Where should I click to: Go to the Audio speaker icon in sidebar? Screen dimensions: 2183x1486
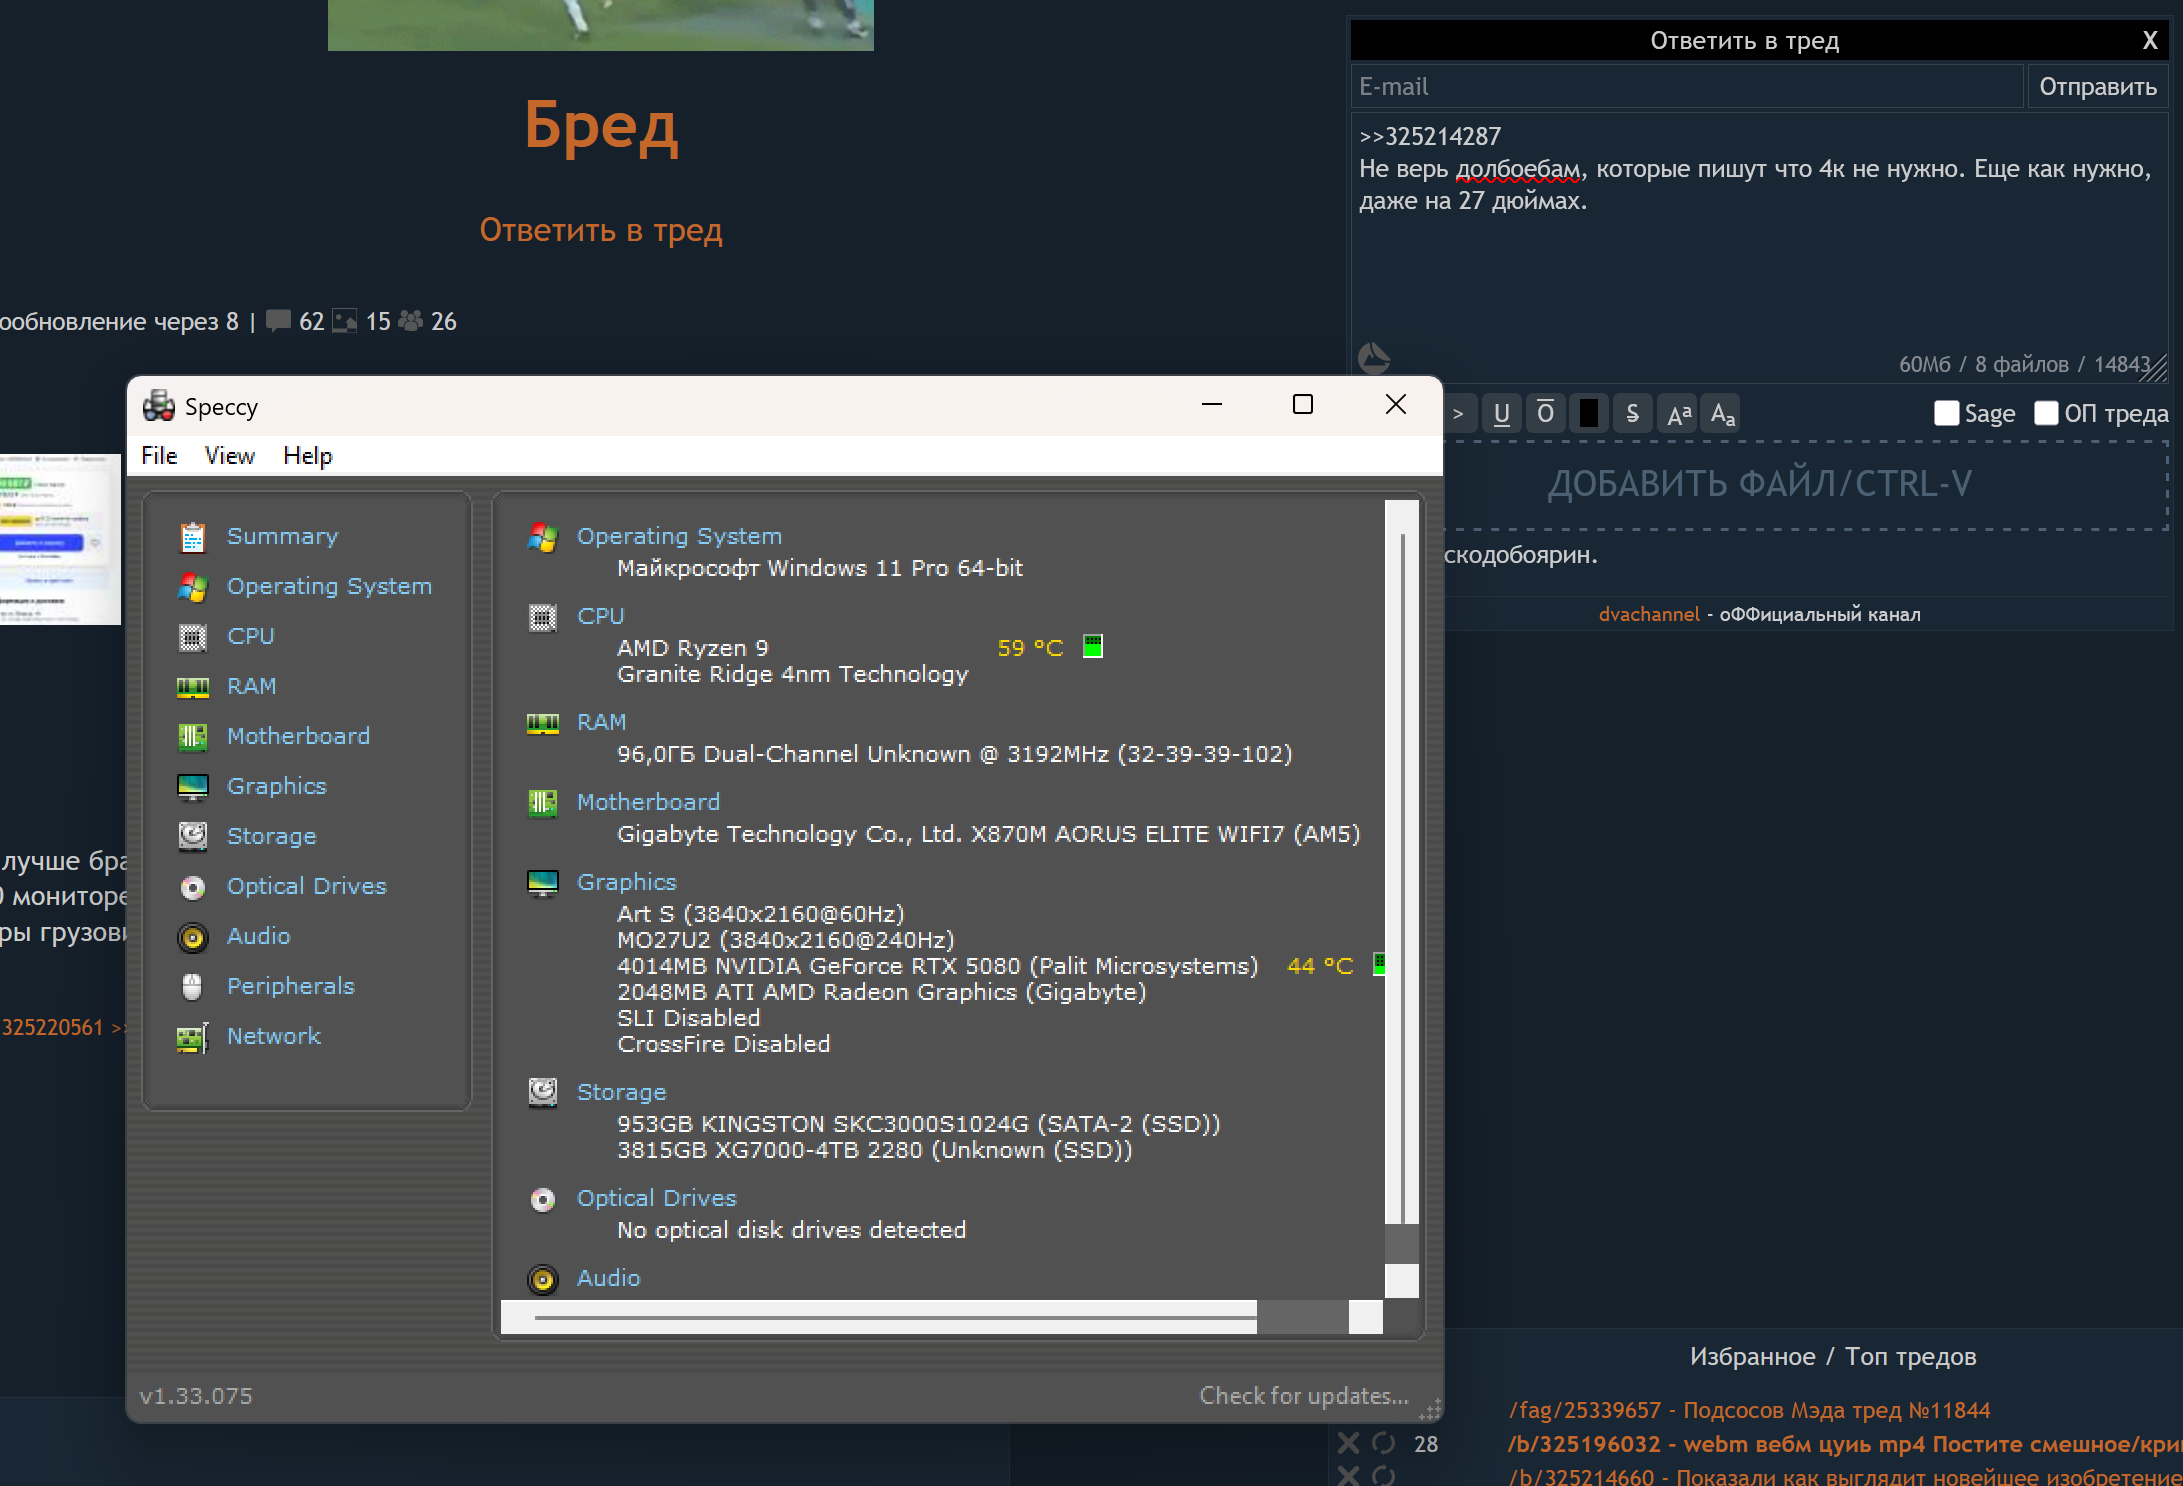(192, 937)
